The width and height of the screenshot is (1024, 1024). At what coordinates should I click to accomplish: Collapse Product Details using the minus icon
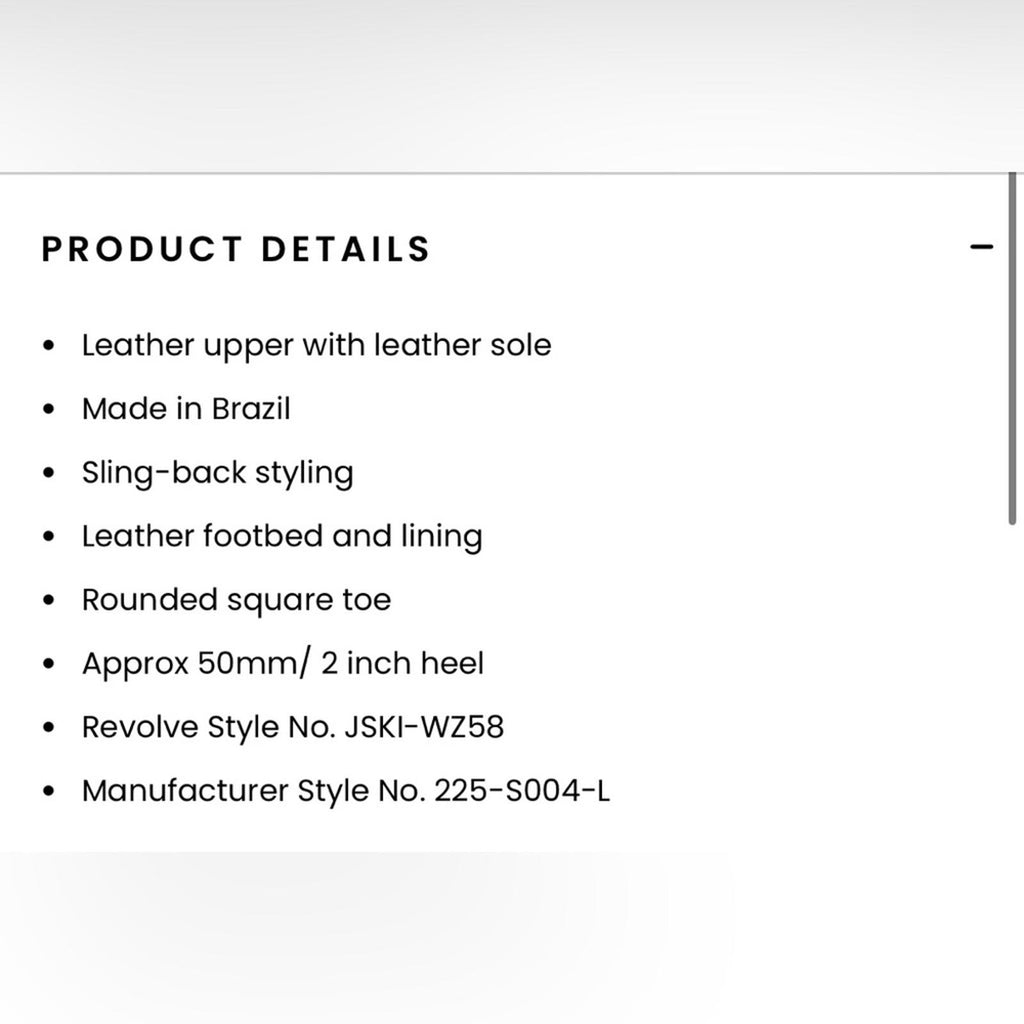[x=981, y=247]
